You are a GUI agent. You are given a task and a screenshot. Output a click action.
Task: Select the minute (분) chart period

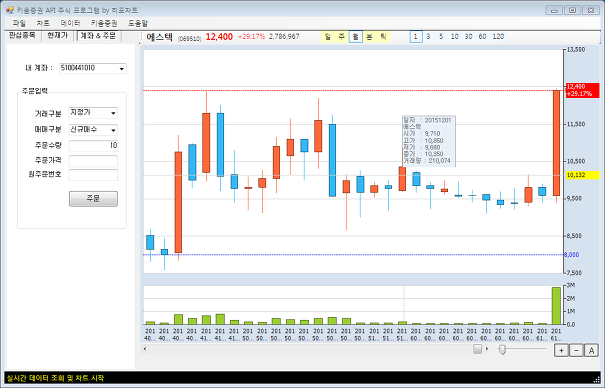[x=369, y=37]
